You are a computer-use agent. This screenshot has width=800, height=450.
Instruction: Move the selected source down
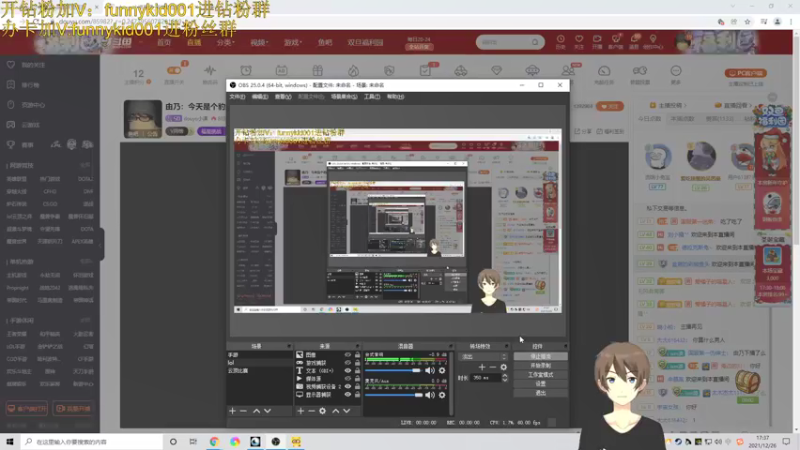tap(346, 411)
